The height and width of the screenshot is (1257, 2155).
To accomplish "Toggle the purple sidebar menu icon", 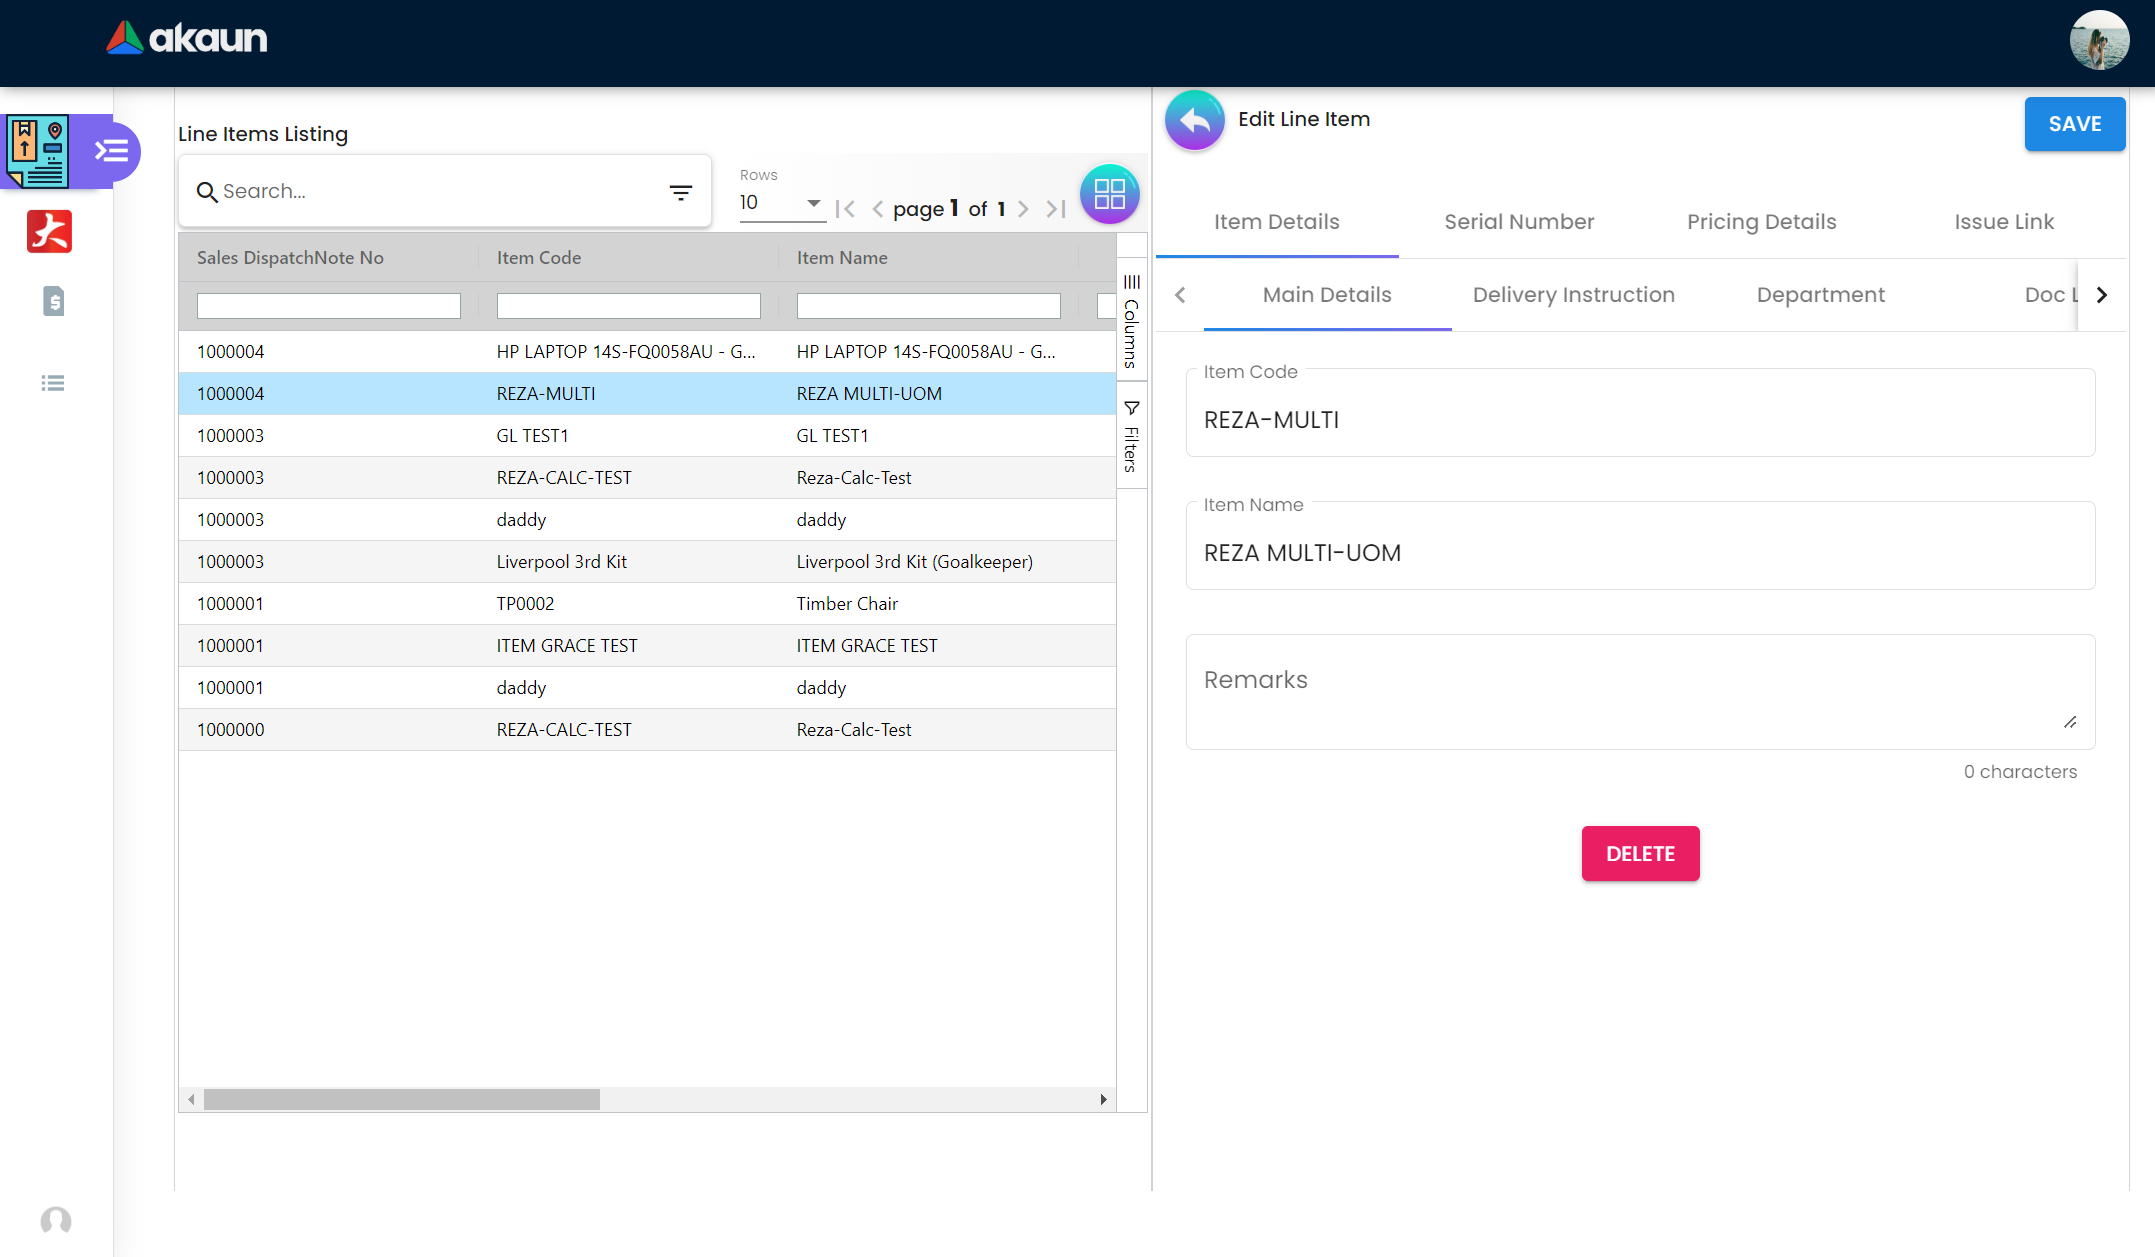I will (x=111, y=151).
